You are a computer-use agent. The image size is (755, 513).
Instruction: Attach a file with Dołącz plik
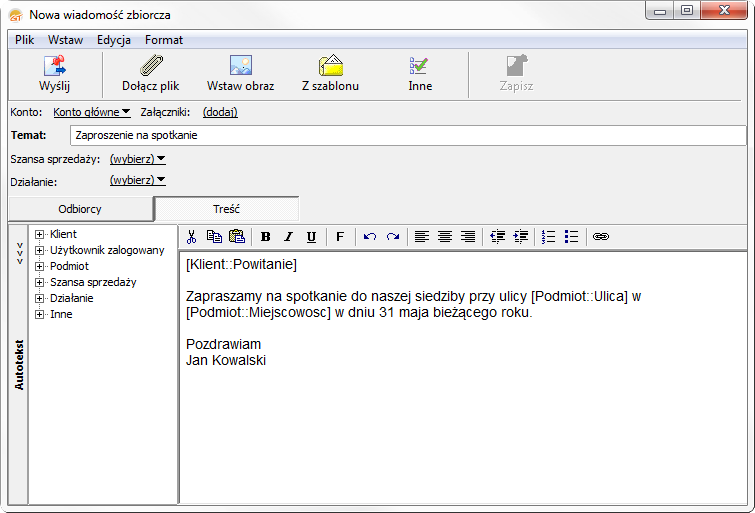[x=150, y=74]
